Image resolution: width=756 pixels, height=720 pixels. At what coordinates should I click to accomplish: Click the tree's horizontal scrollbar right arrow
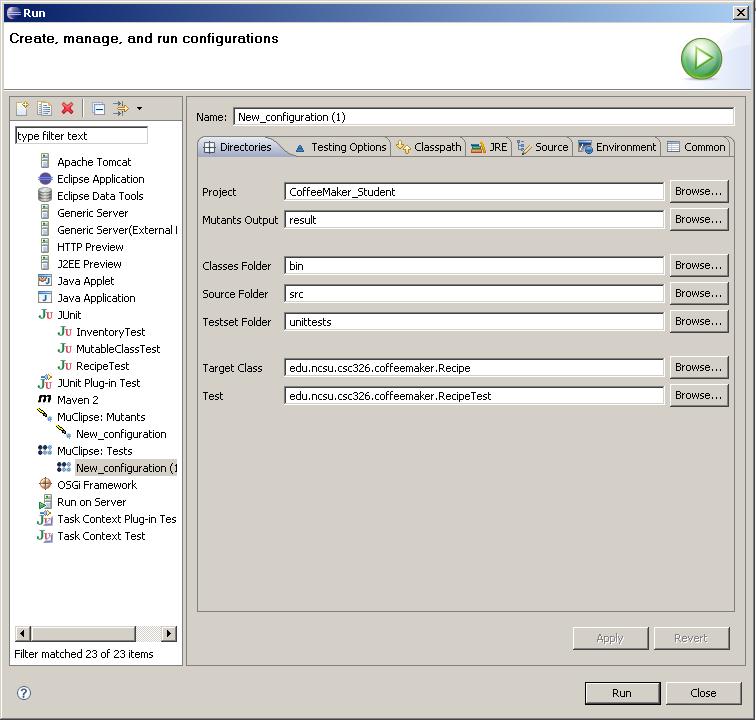(168, 633)
